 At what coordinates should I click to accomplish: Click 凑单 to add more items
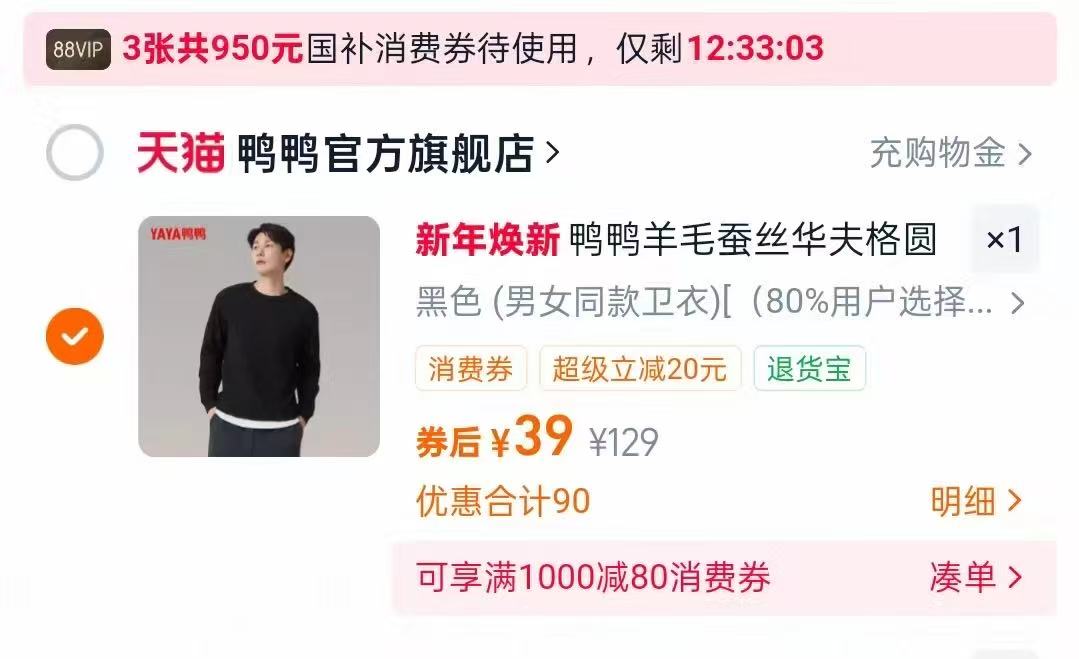coord(976,577)
